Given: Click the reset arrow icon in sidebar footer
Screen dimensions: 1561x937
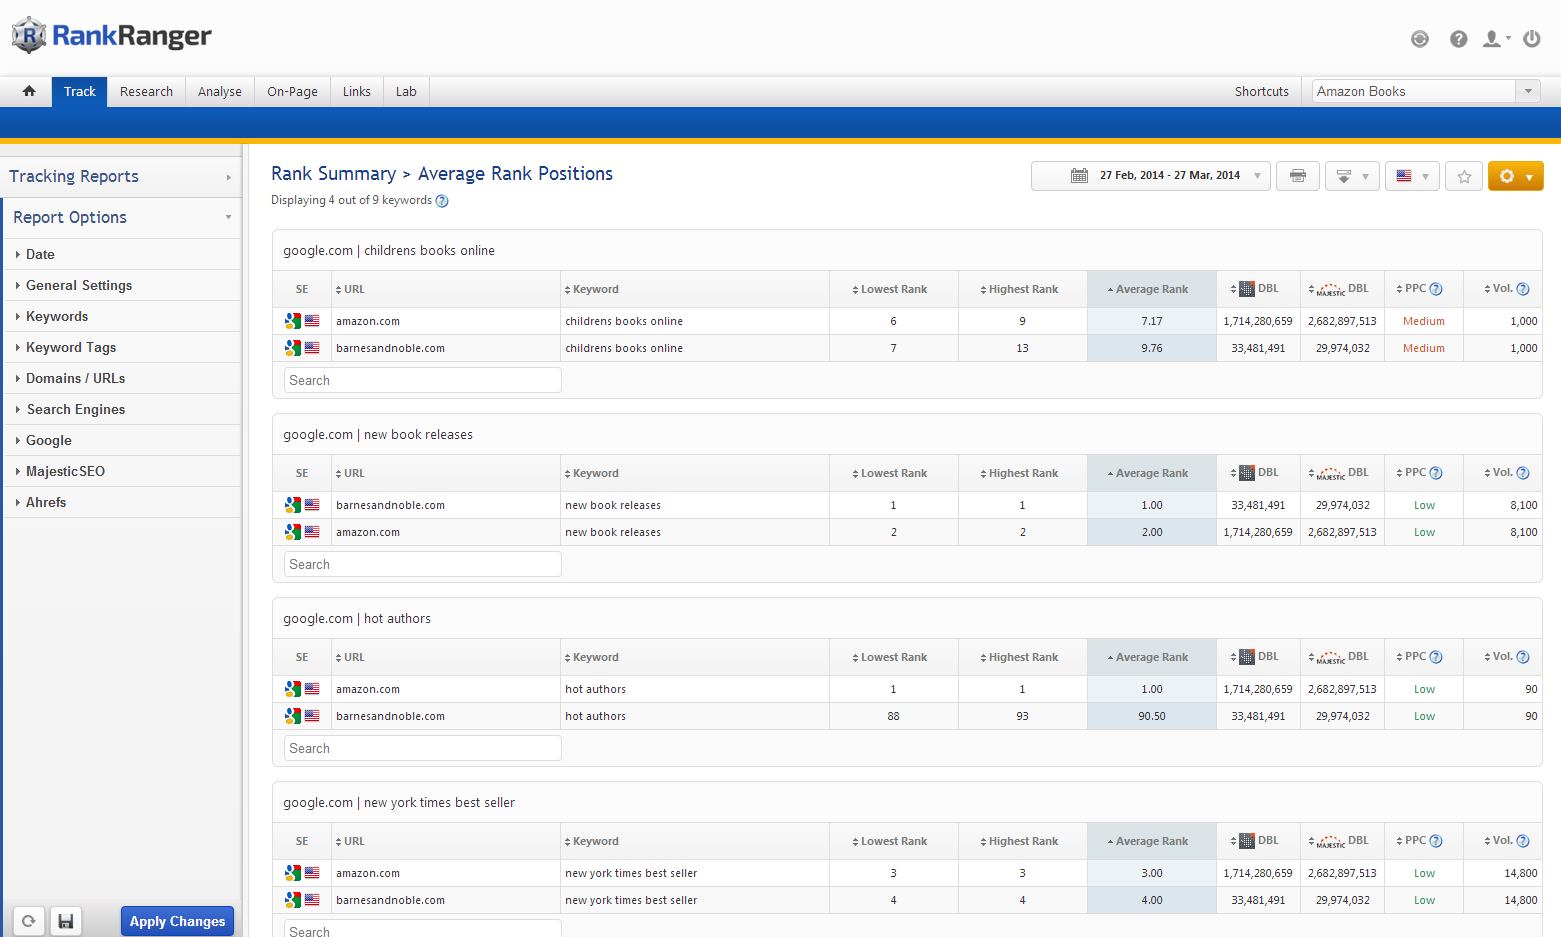Looking at the screenshot, I should pos(29,921).
